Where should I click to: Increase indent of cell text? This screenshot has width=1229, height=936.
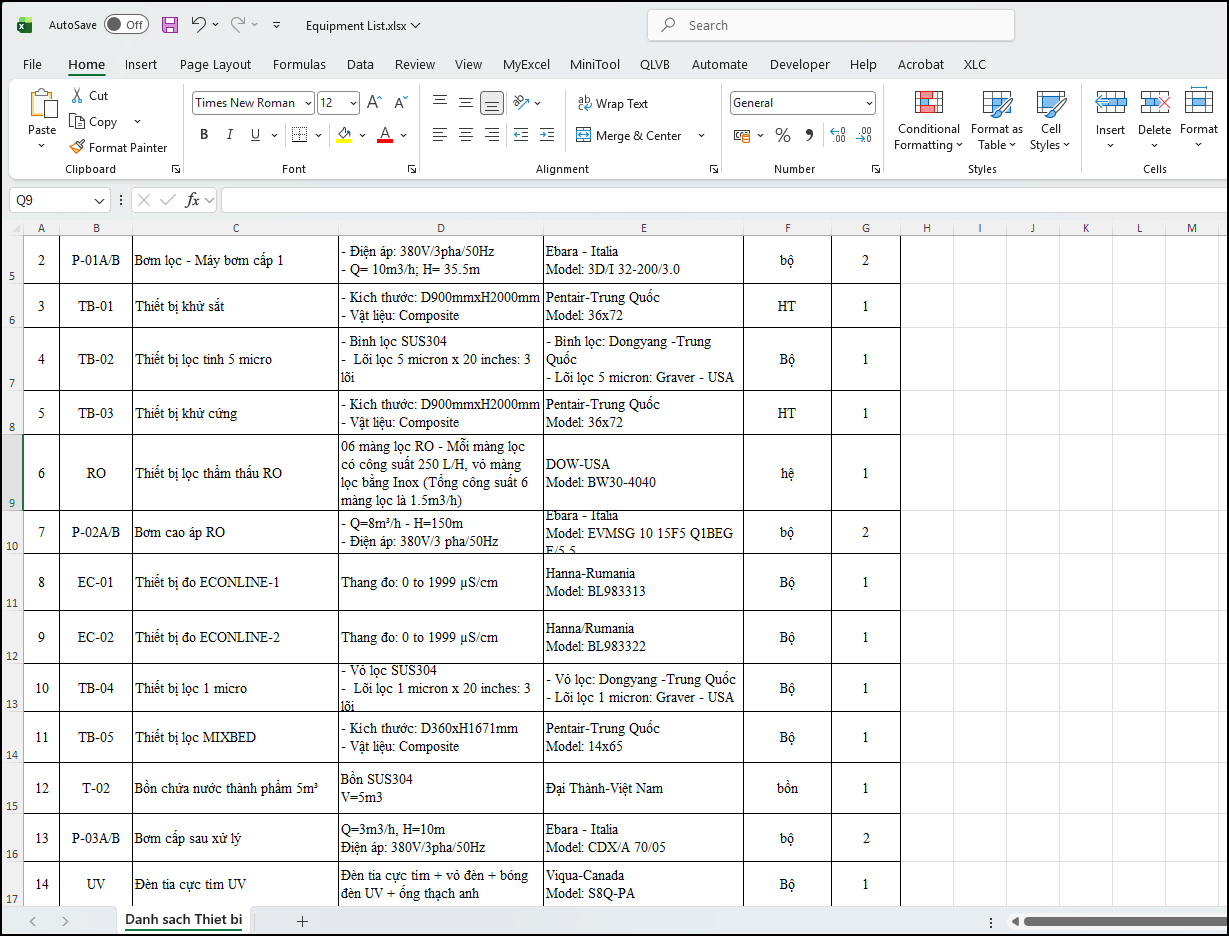click(x=546, y=135)
